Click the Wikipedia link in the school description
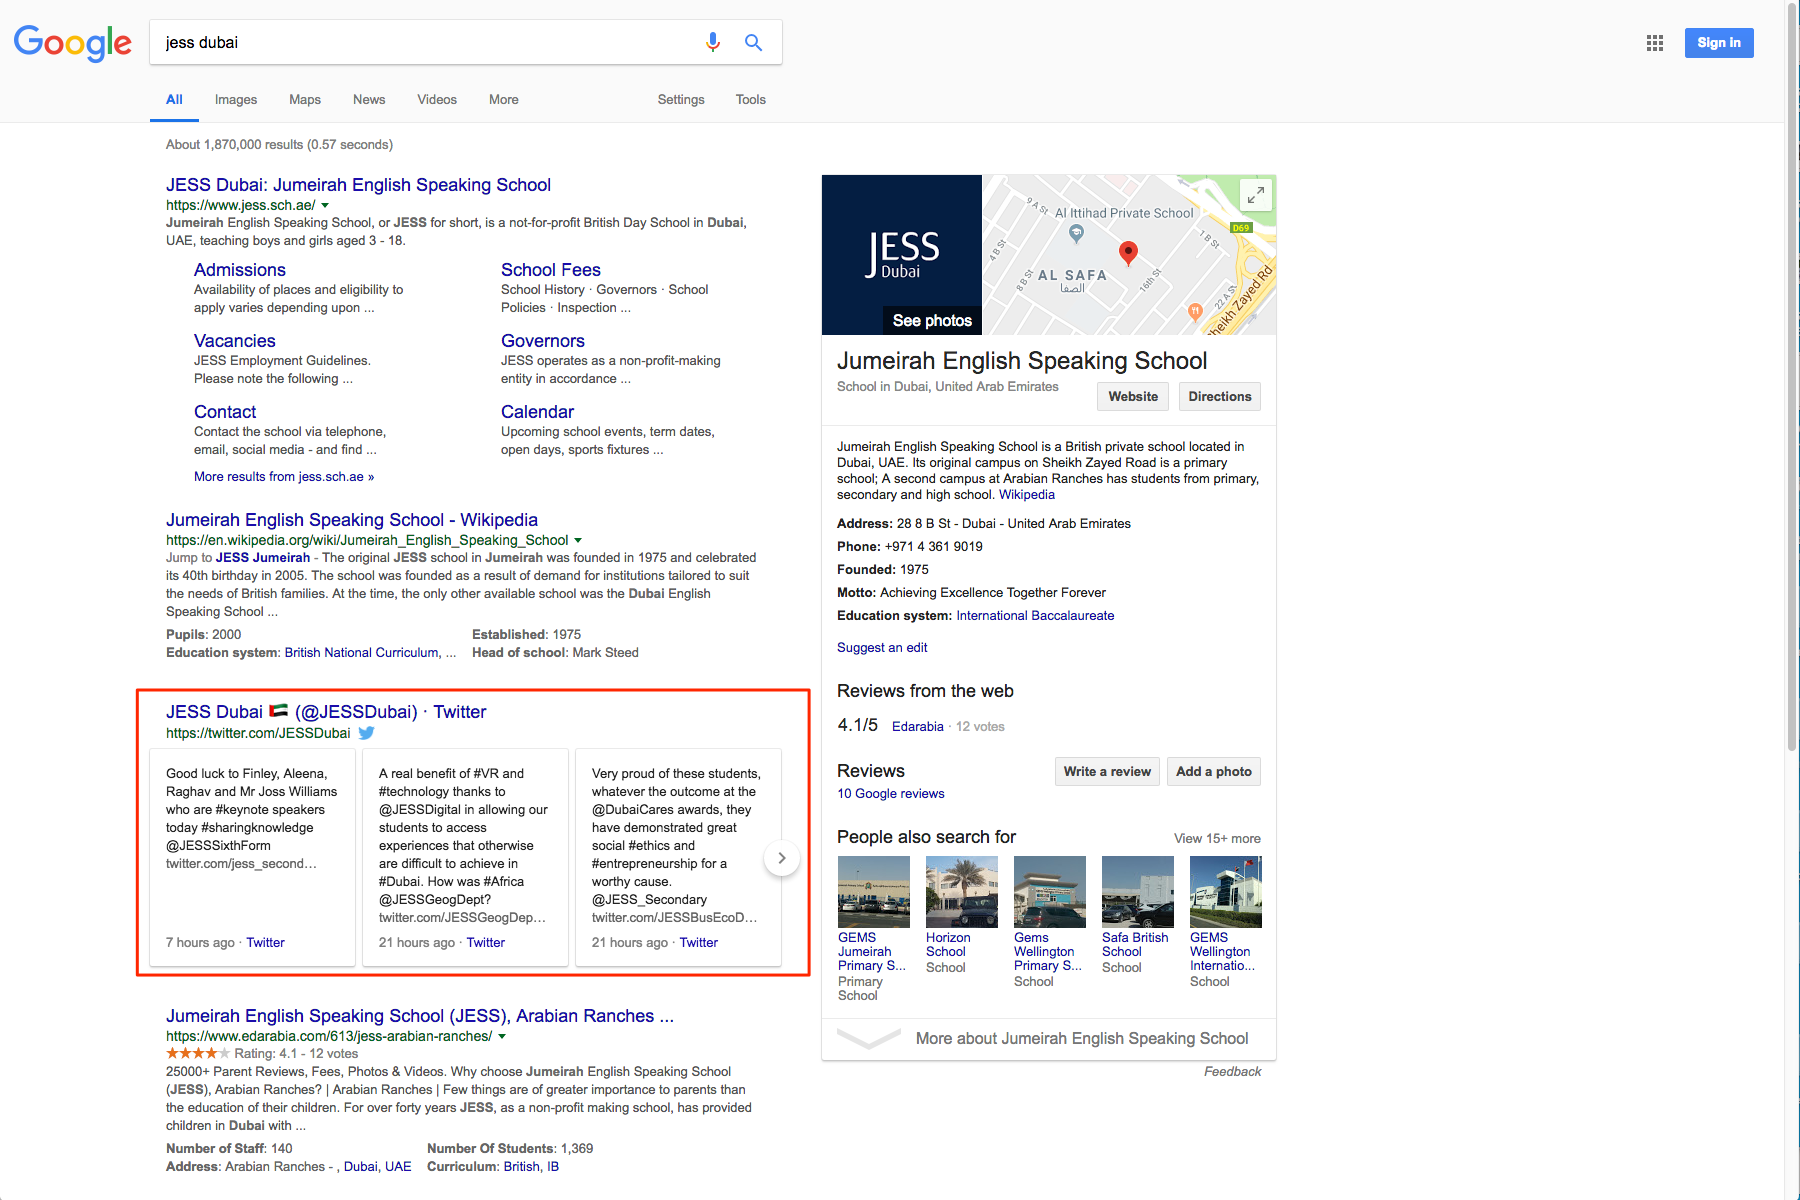1800x1200 pixels. (x=1027, y=495)
